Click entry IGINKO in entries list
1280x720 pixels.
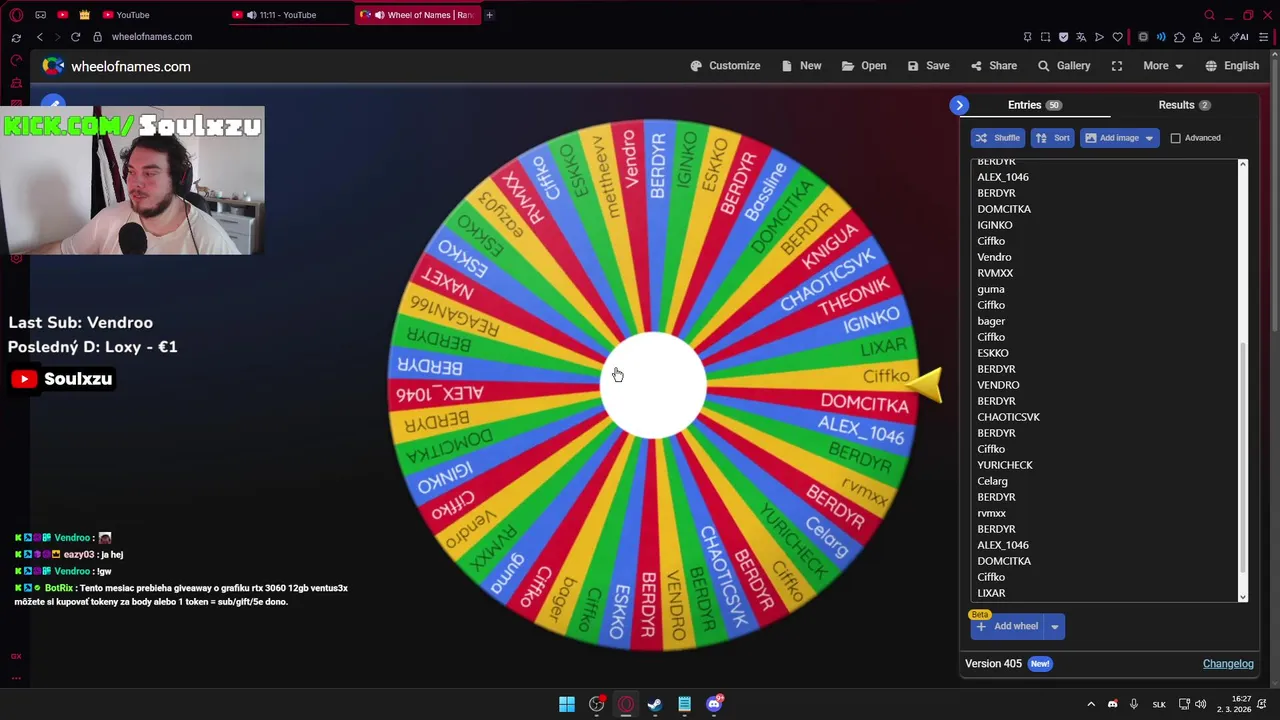pyautogui.click(x=994, y=225)
